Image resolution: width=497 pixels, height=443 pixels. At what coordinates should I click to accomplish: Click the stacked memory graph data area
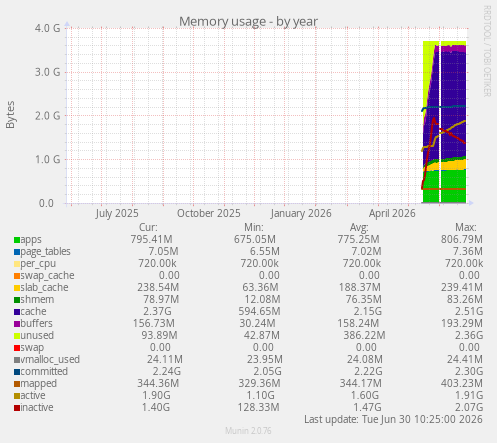coord(444,122)
